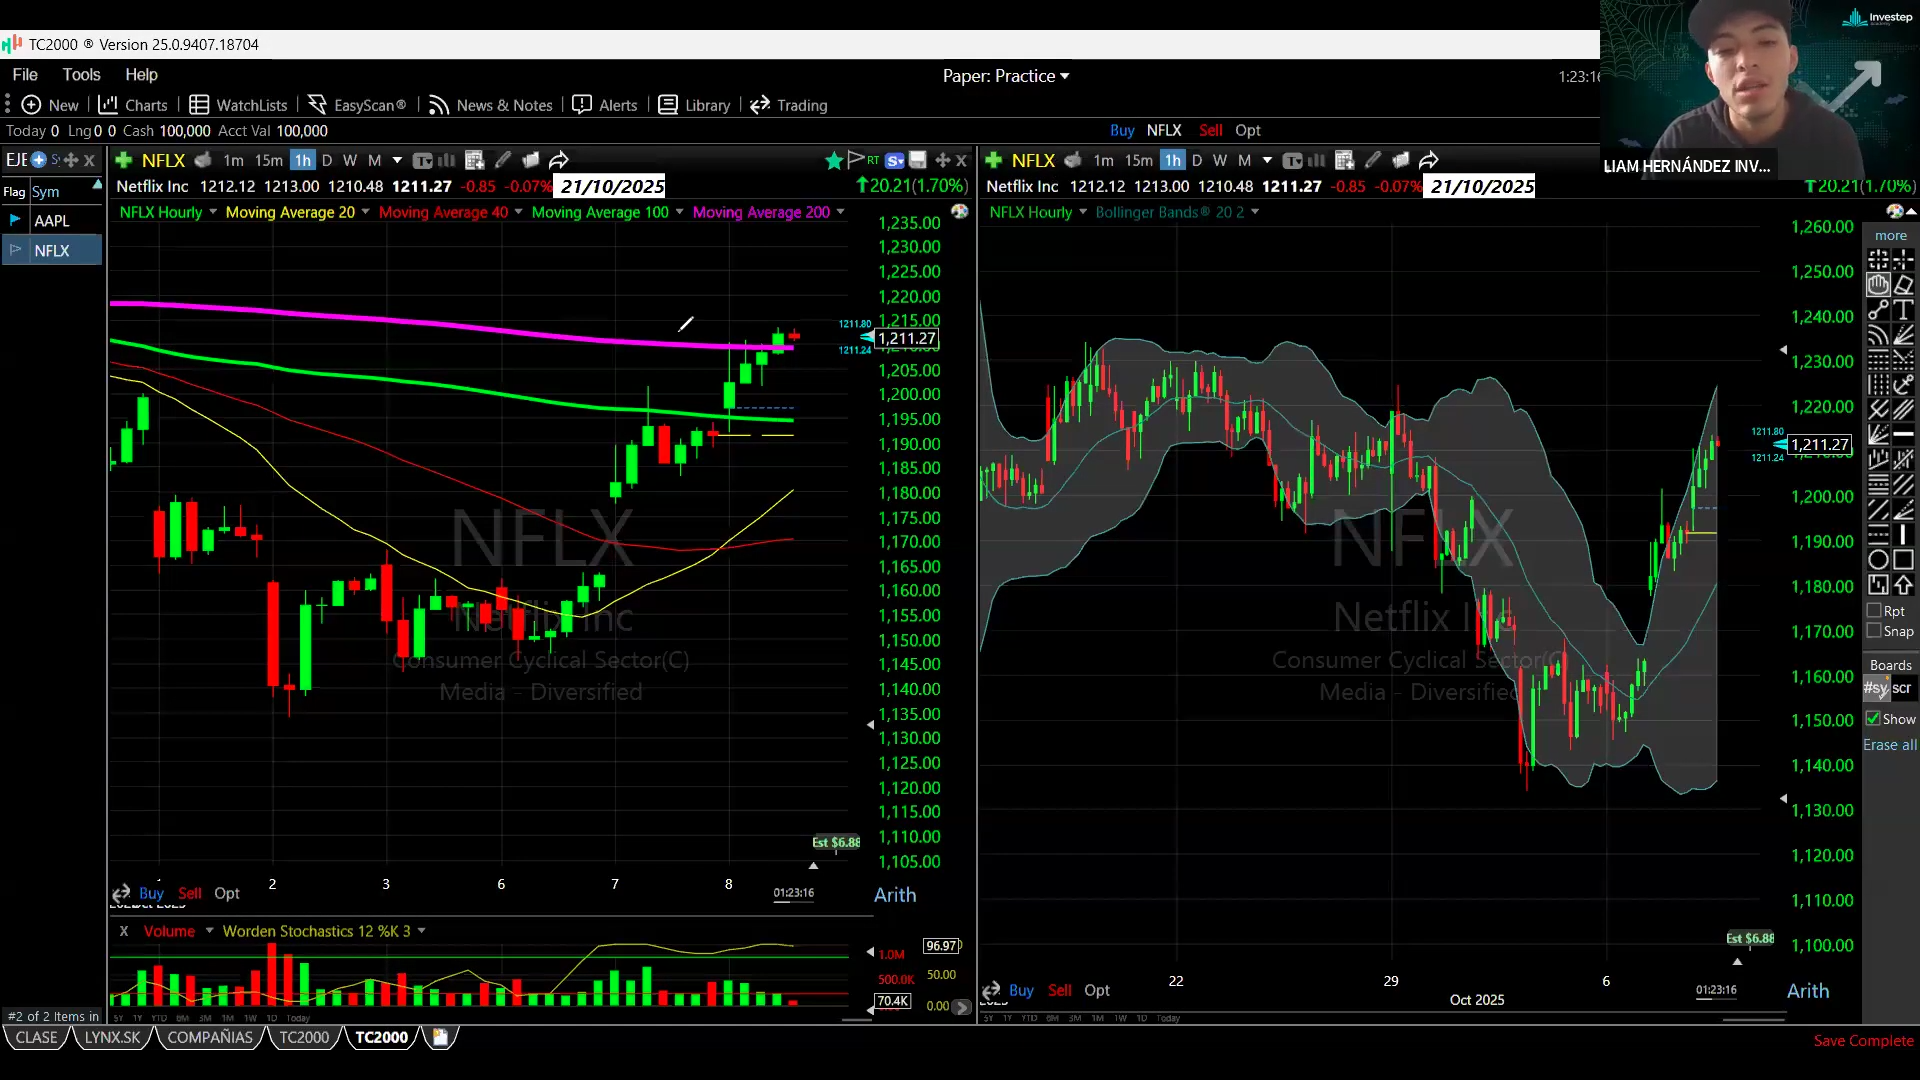The width and height of the screenshot is (1920, 1080).
Task: Select the hand pan drawing tool
Action: tap(1878, 285)
